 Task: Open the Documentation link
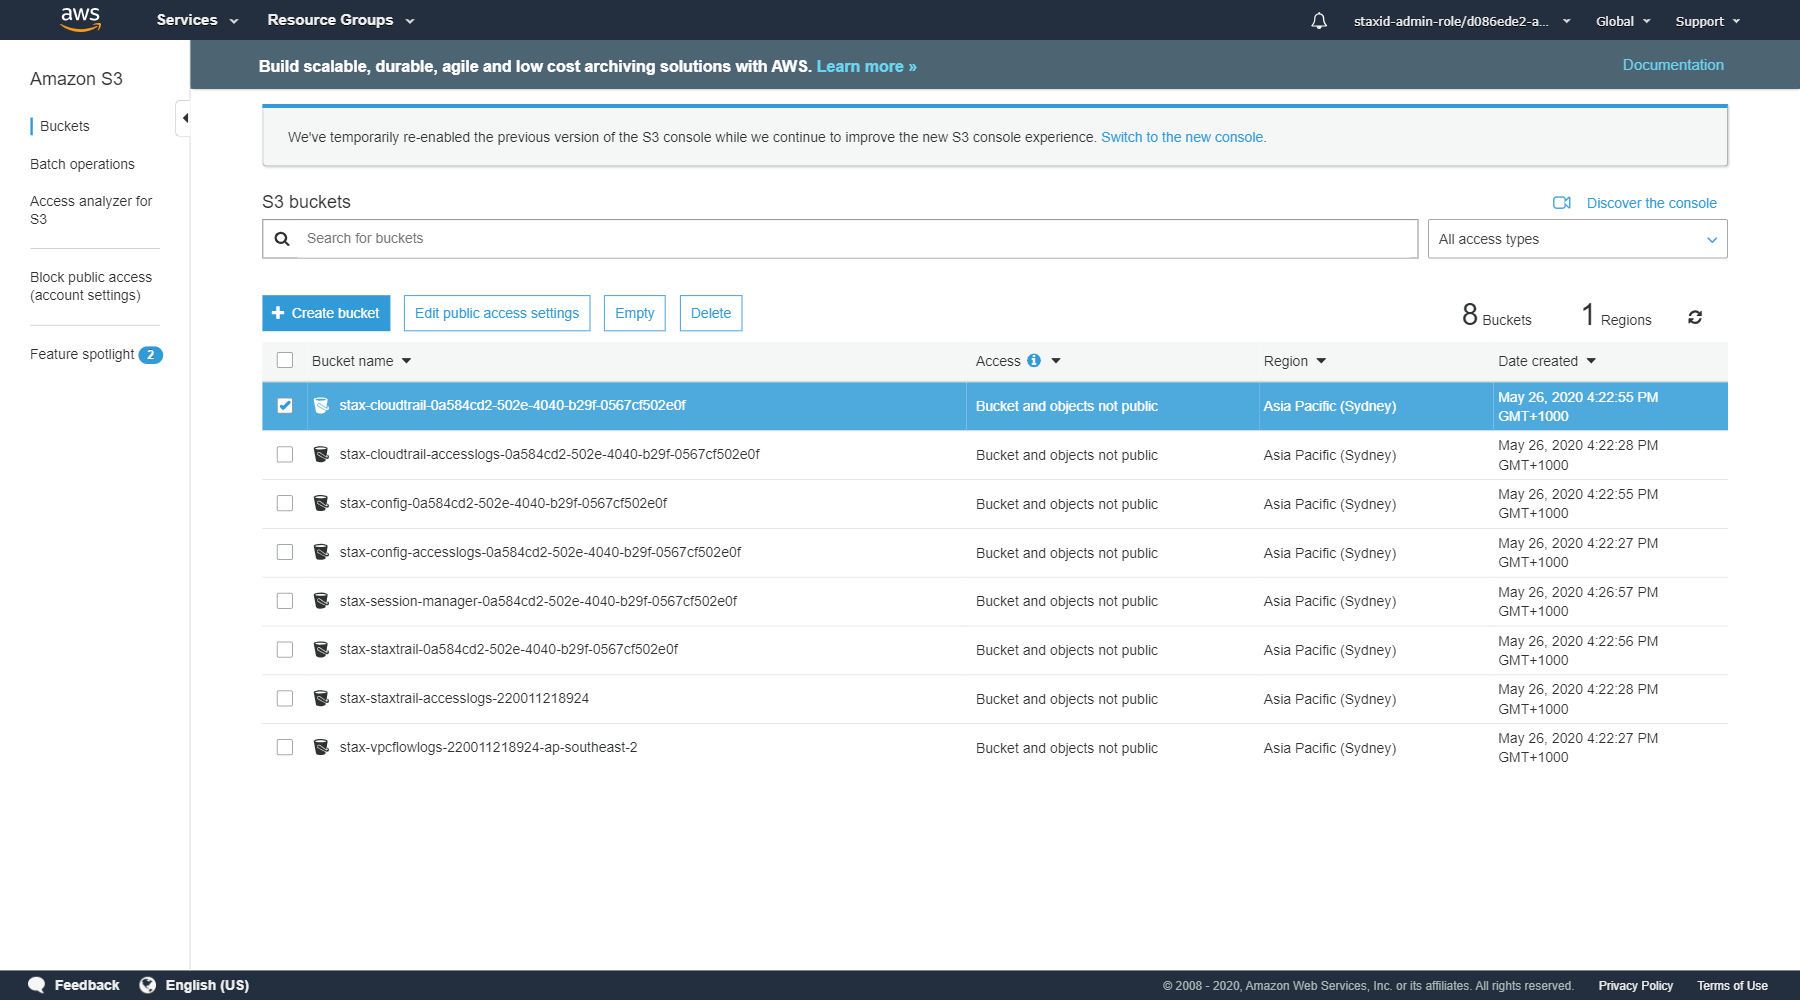tap(1673, 65)
